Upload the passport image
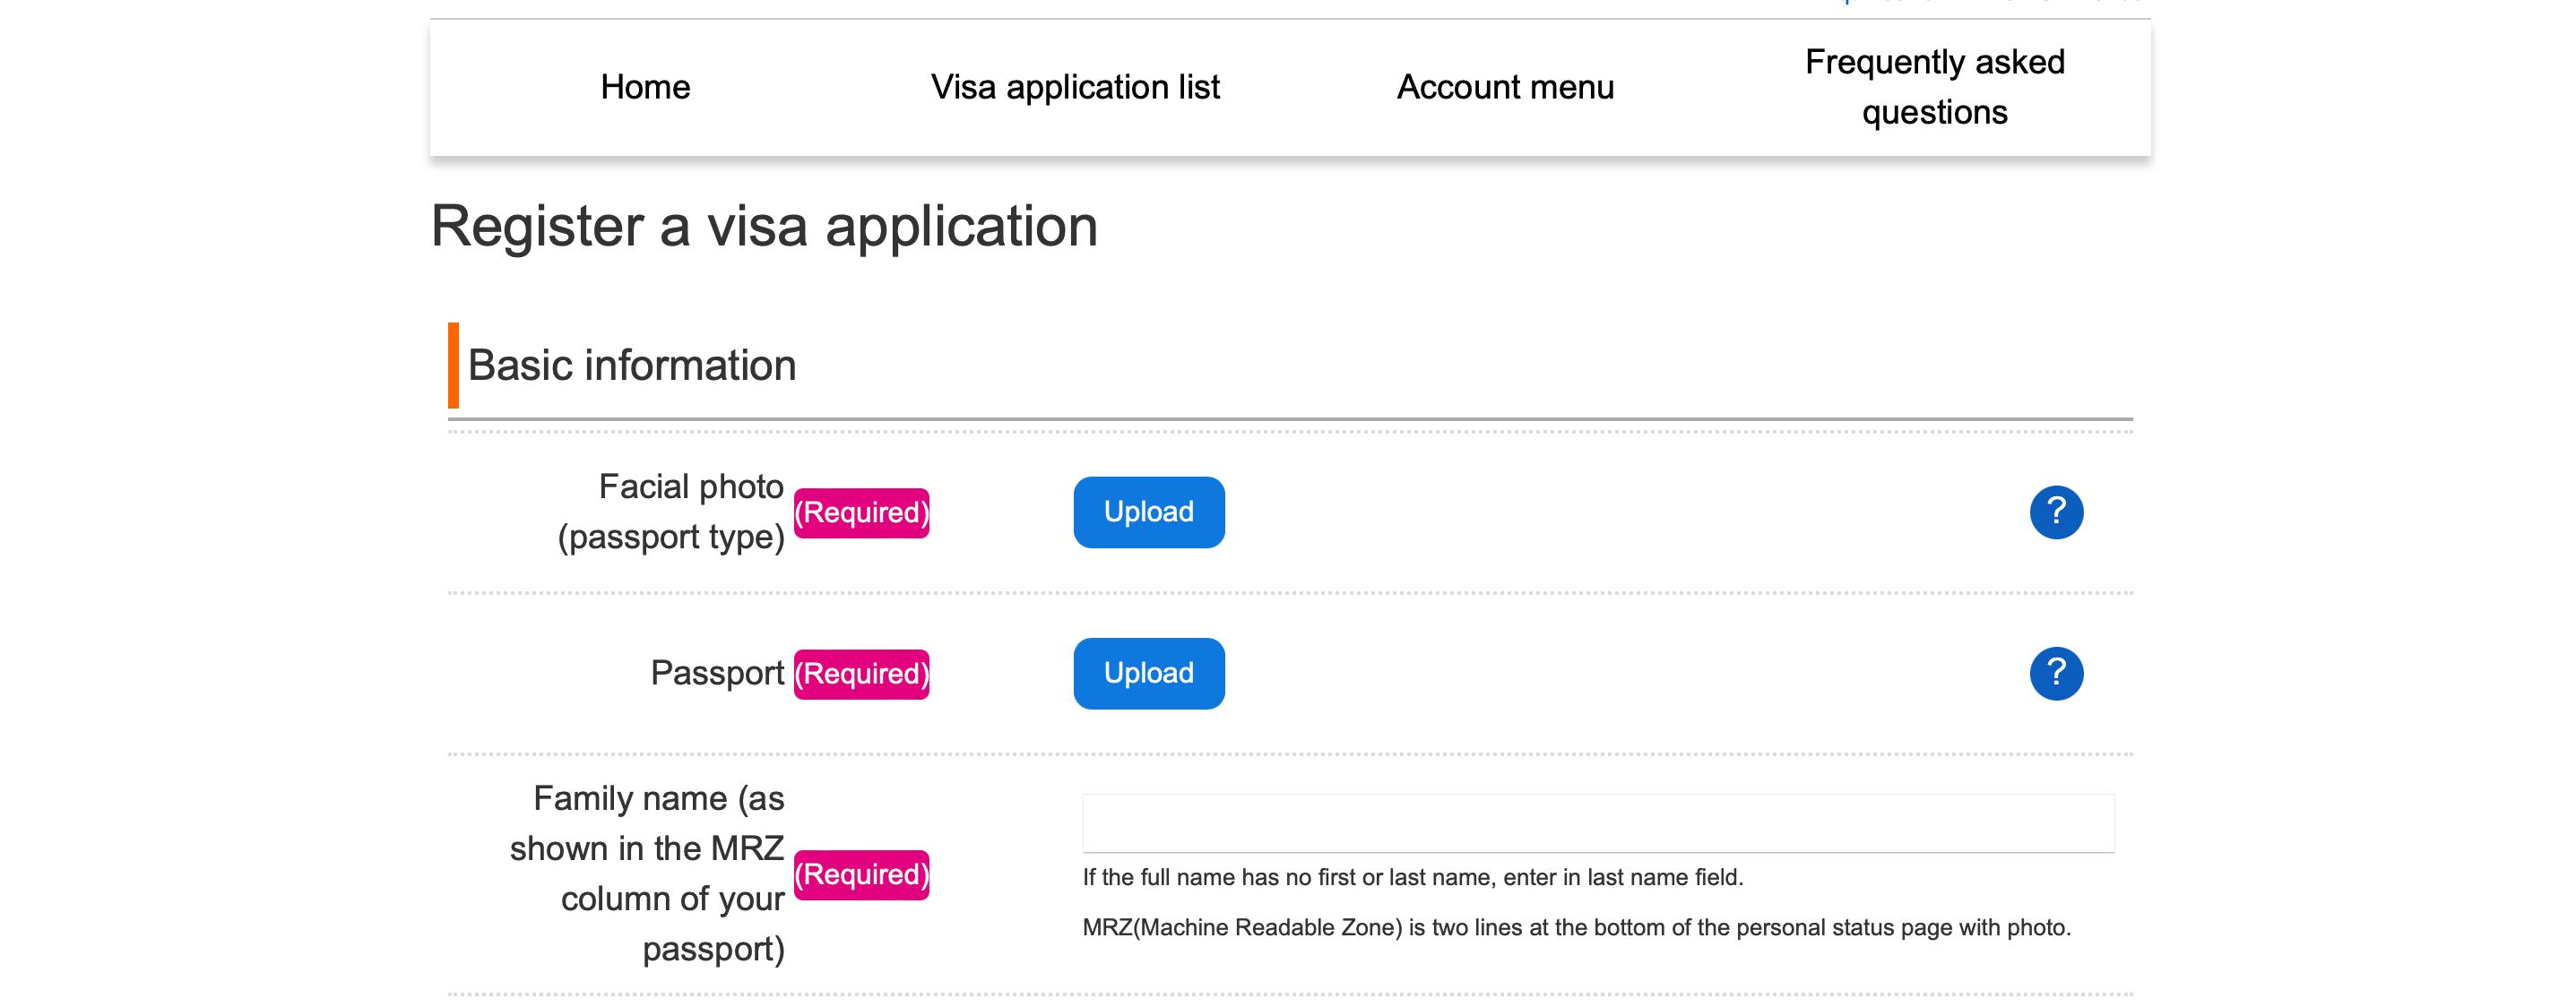Image resolution: width=2576 pixels, height=1007 pixels. pyautogui.click(x=1149, y=673)
